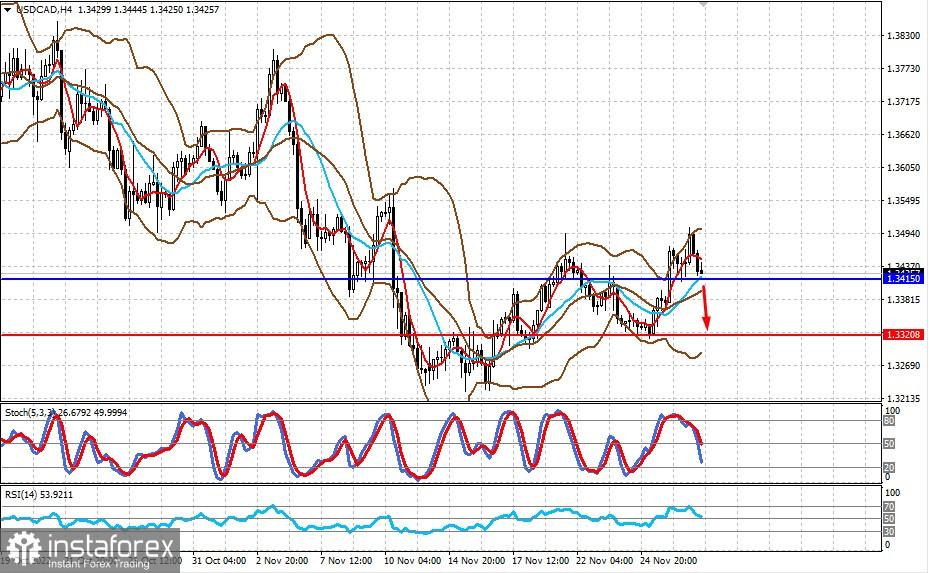Click the Stochastic 80 level label
Viewport: 929px width, 573px height.
[889, 421]
